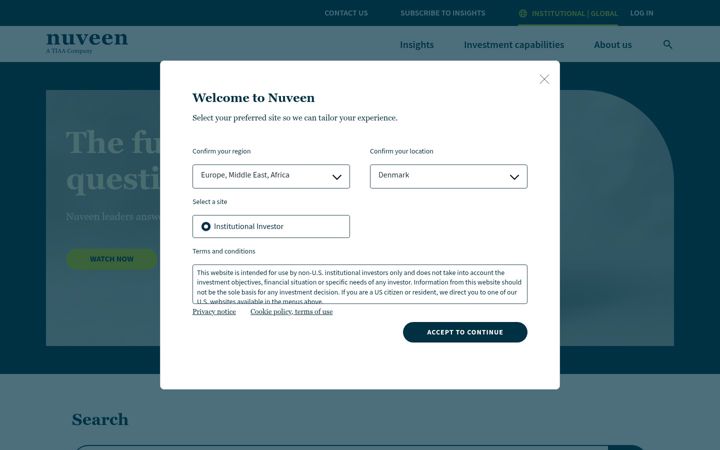Click the 'Search' heading below the hero

(x=100, y=419)
